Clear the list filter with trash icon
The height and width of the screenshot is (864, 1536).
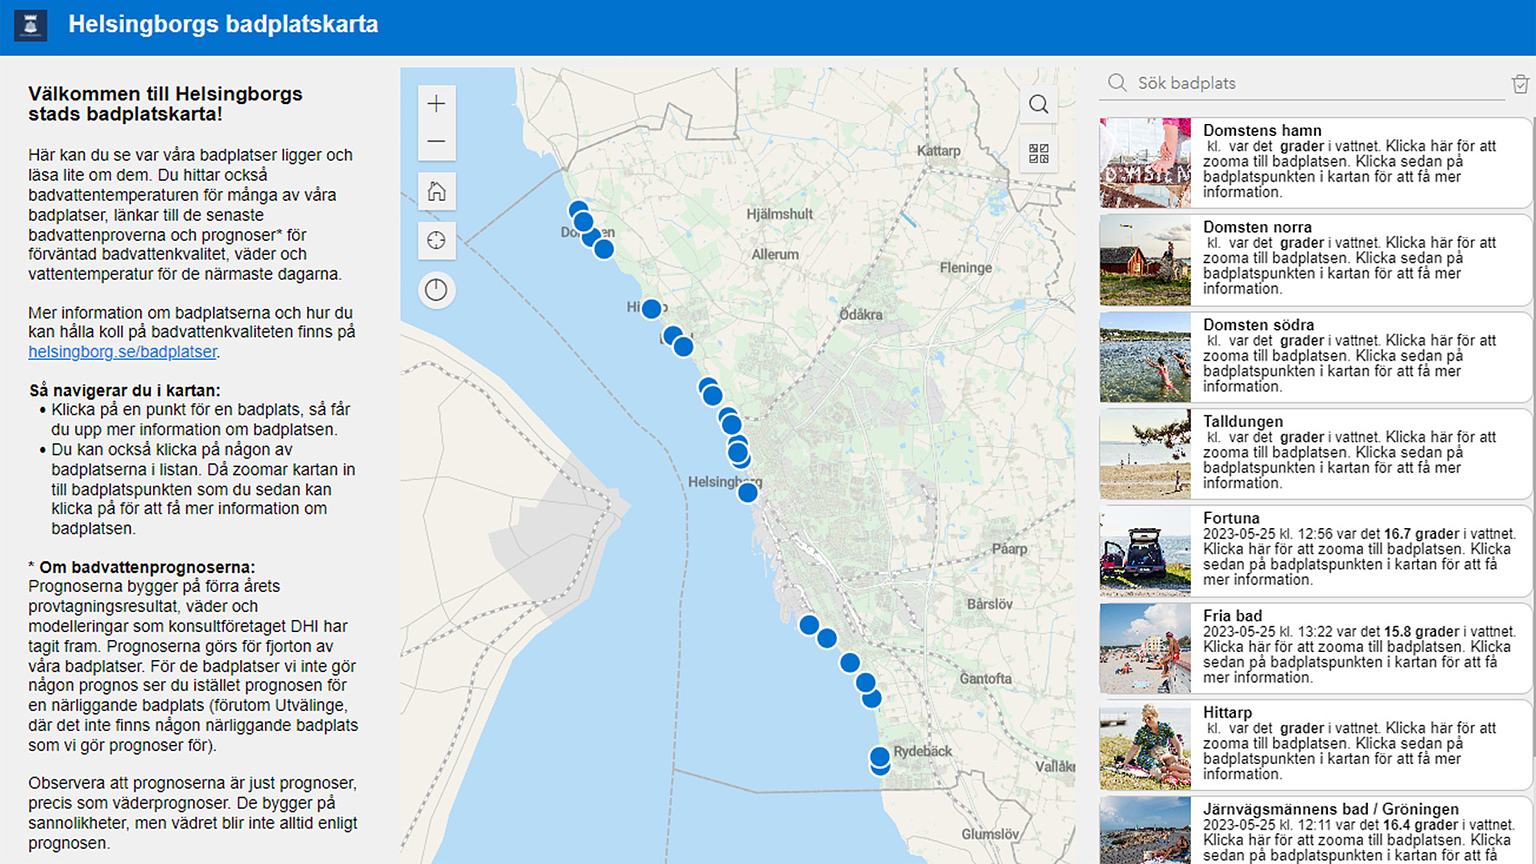coord(1520,84)
